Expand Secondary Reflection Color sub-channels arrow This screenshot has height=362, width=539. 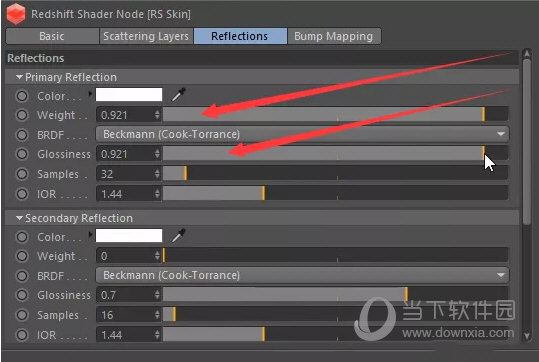coord(90,234)
